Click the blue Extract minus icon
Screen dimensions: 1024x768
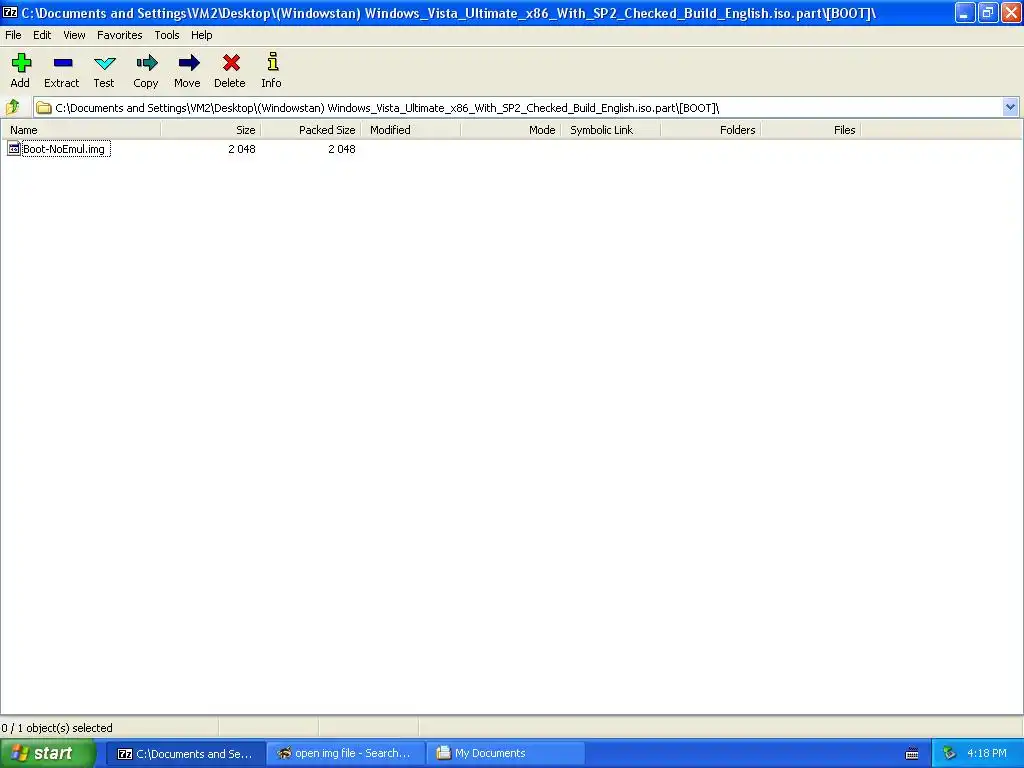click(x=63, y=63)
